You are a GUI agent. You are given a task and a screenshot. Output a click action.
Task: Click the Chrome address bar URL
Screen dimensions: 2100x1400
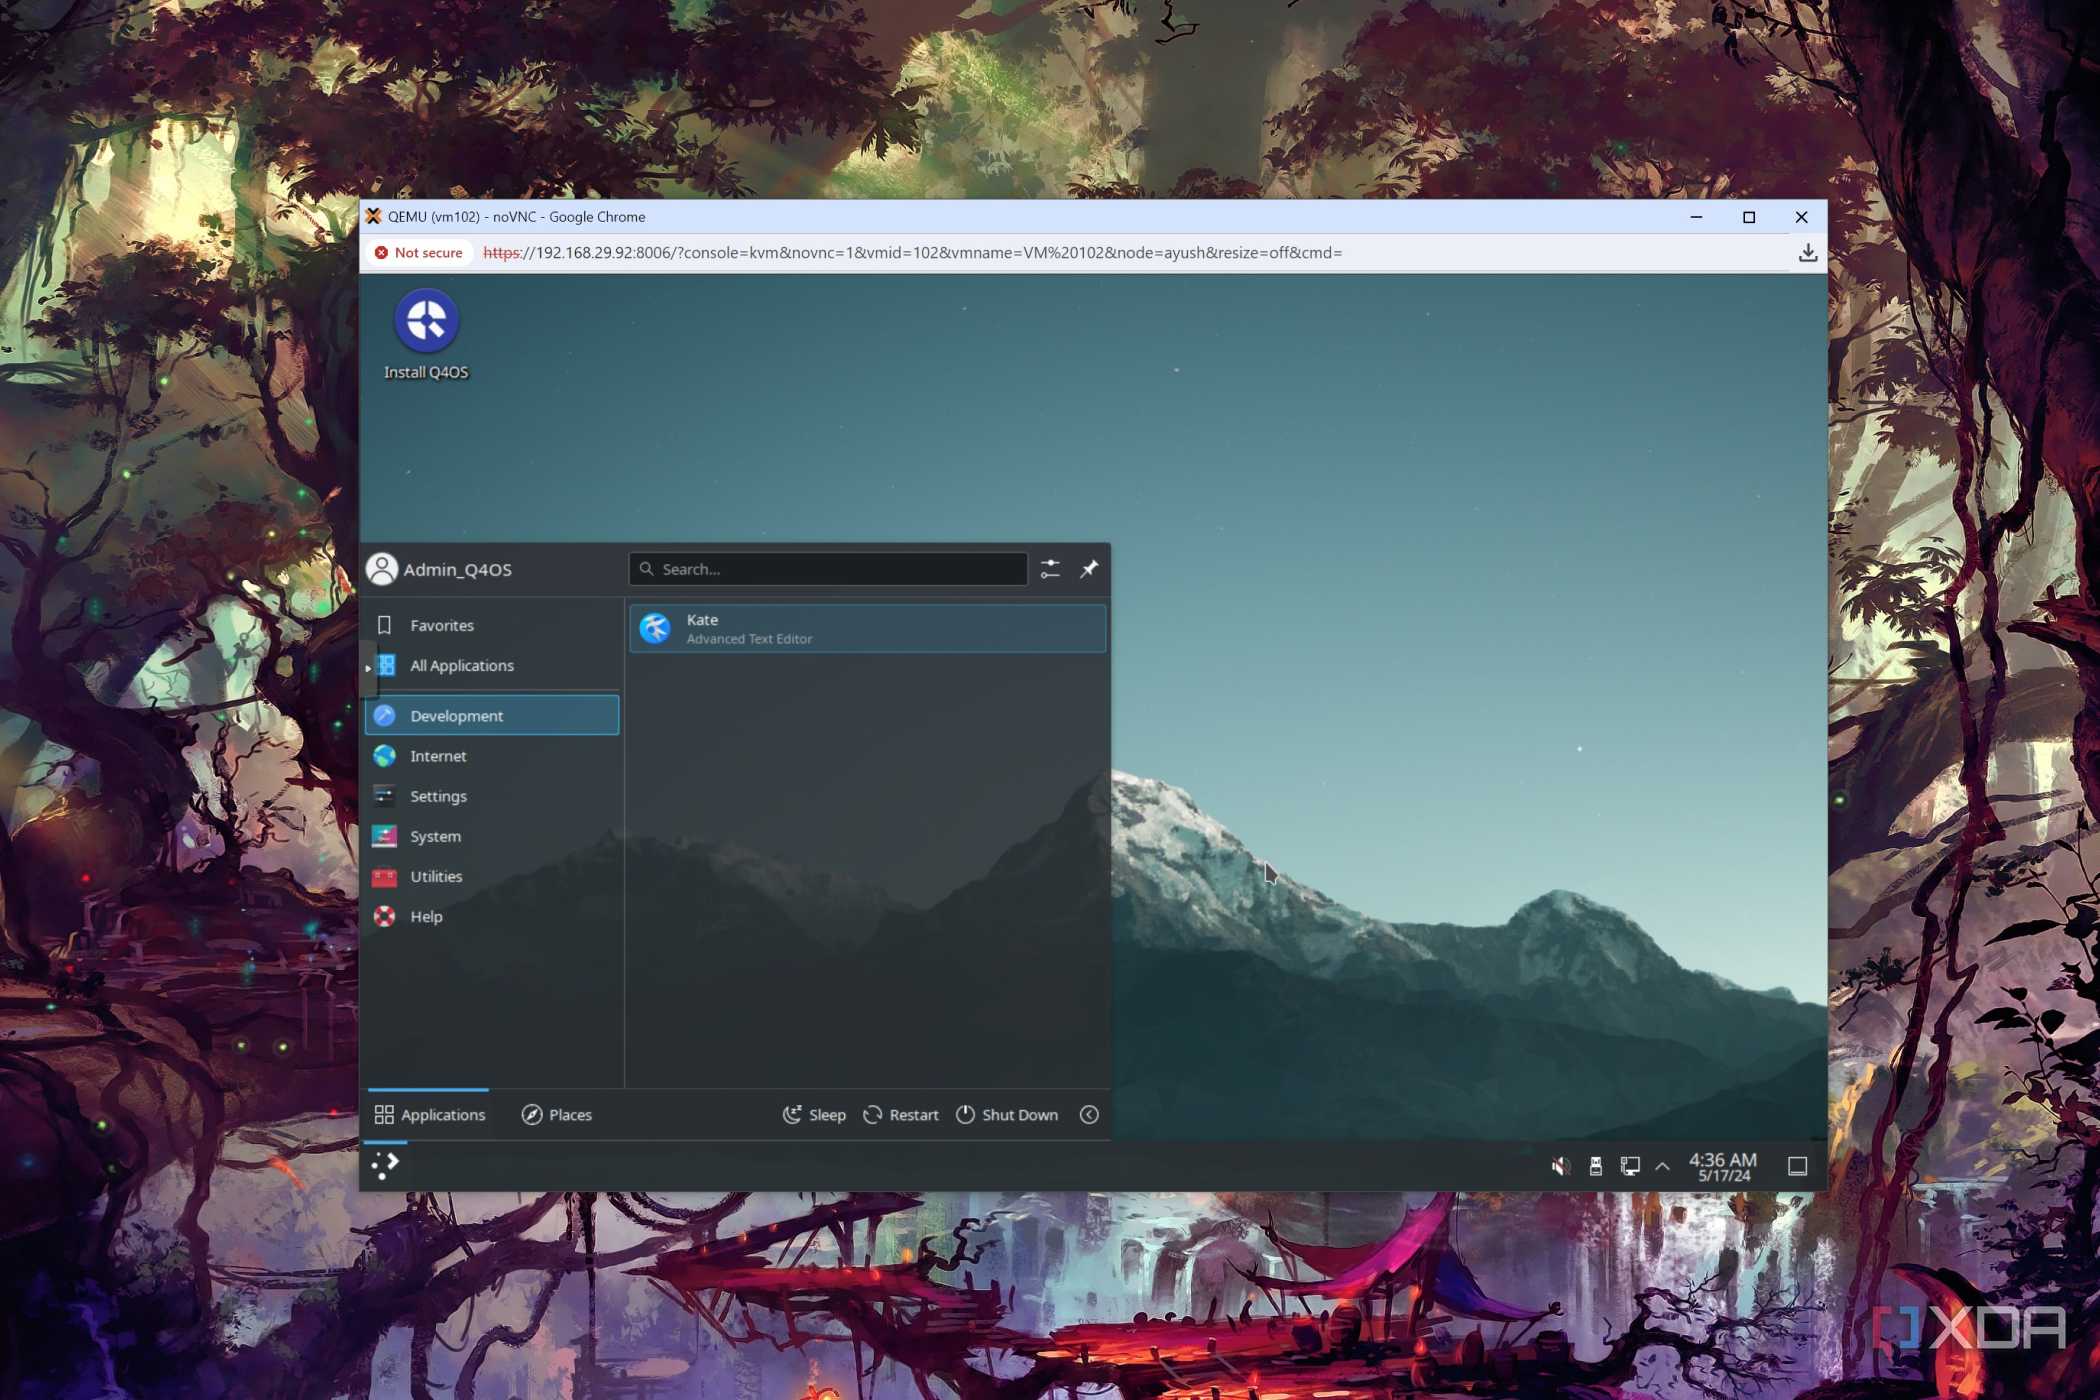pyautogui.click(x=912, y=253)
